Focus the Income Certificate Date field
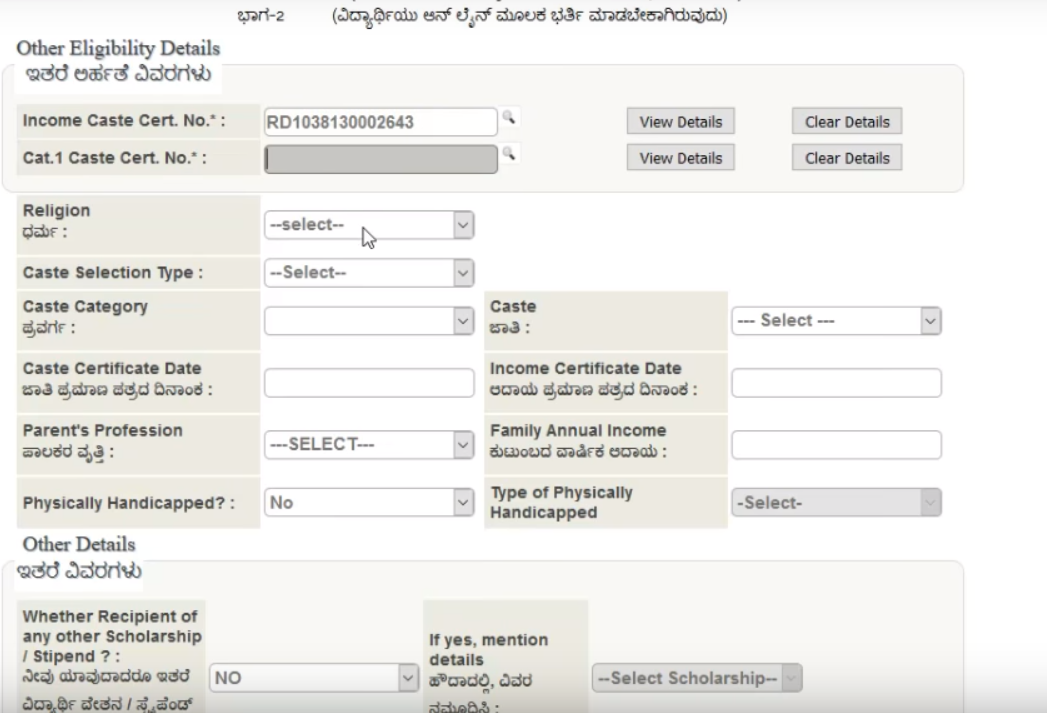Image resolution: width=1047 pixels, height=713 pixels. pyautogui.click(x=836, y=382)
